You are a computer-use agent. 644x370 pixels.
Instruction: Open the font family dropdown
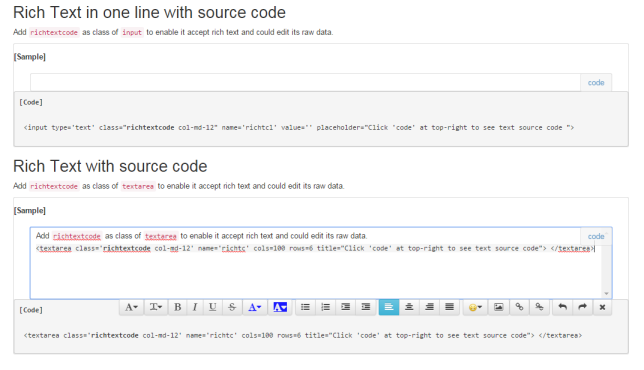(x=131, y=307)
